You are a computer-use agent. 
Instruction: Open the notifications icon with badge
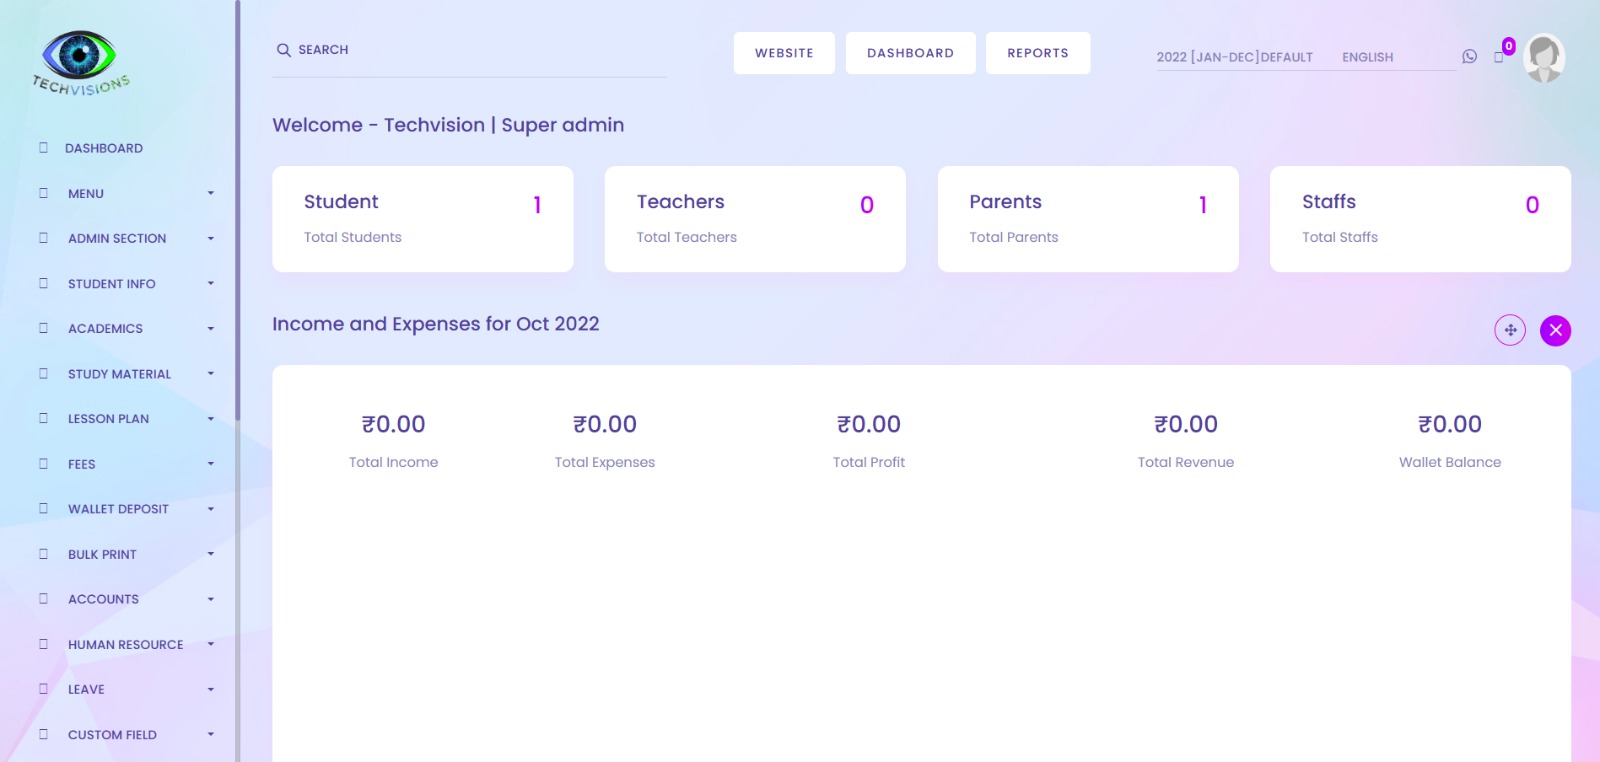click(x=1500, y=56)
